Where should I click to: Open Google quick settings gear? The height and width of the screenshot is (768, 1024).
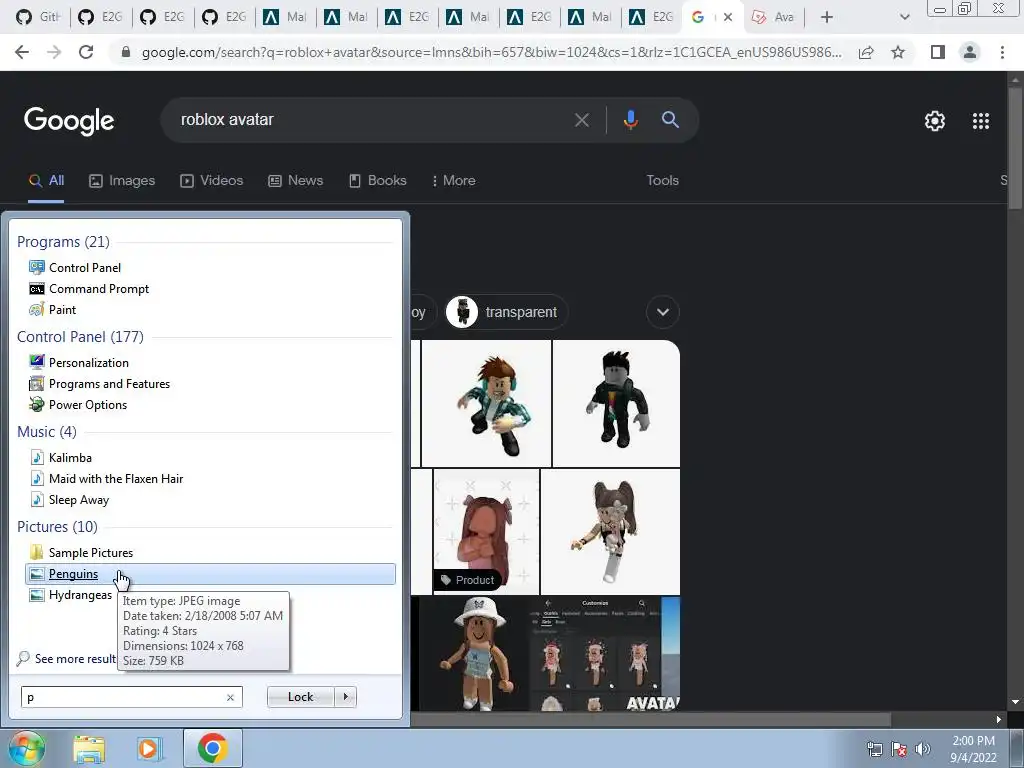pyautogui.click(x=935, y=121)
